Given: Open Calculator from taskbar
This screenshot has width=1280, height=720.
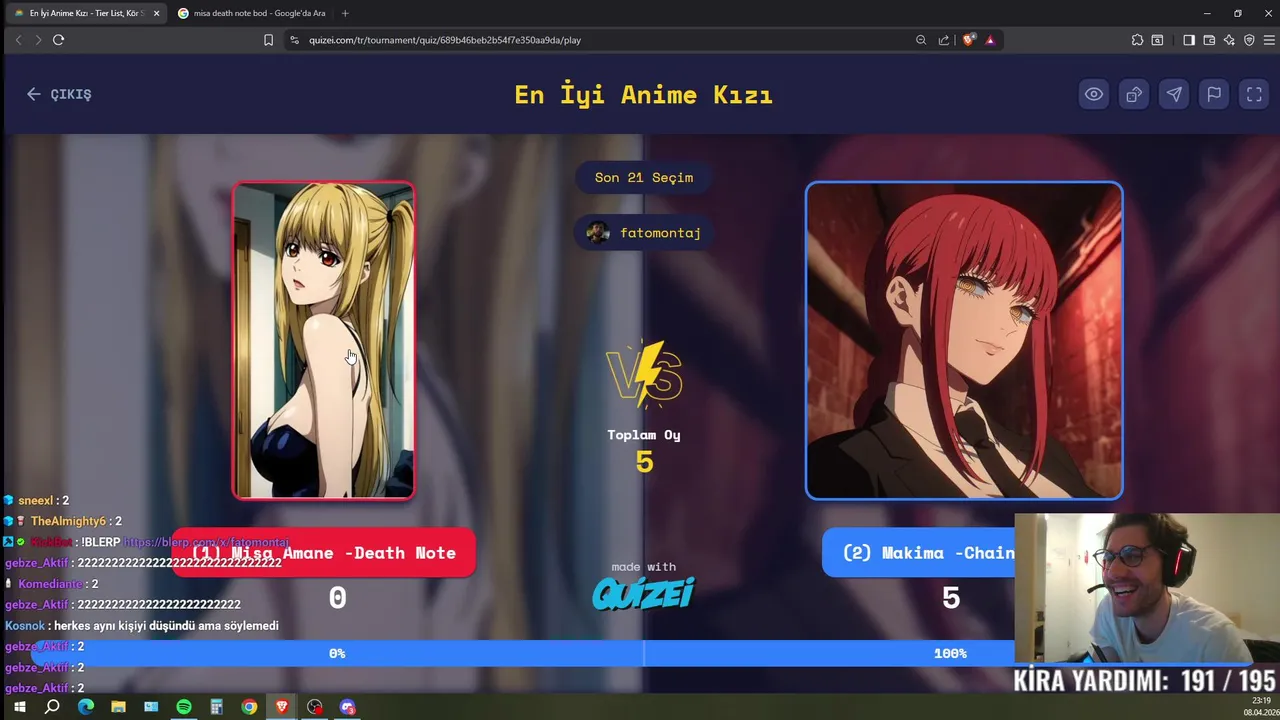Looking at the screenshot, I should click(216, 707).
